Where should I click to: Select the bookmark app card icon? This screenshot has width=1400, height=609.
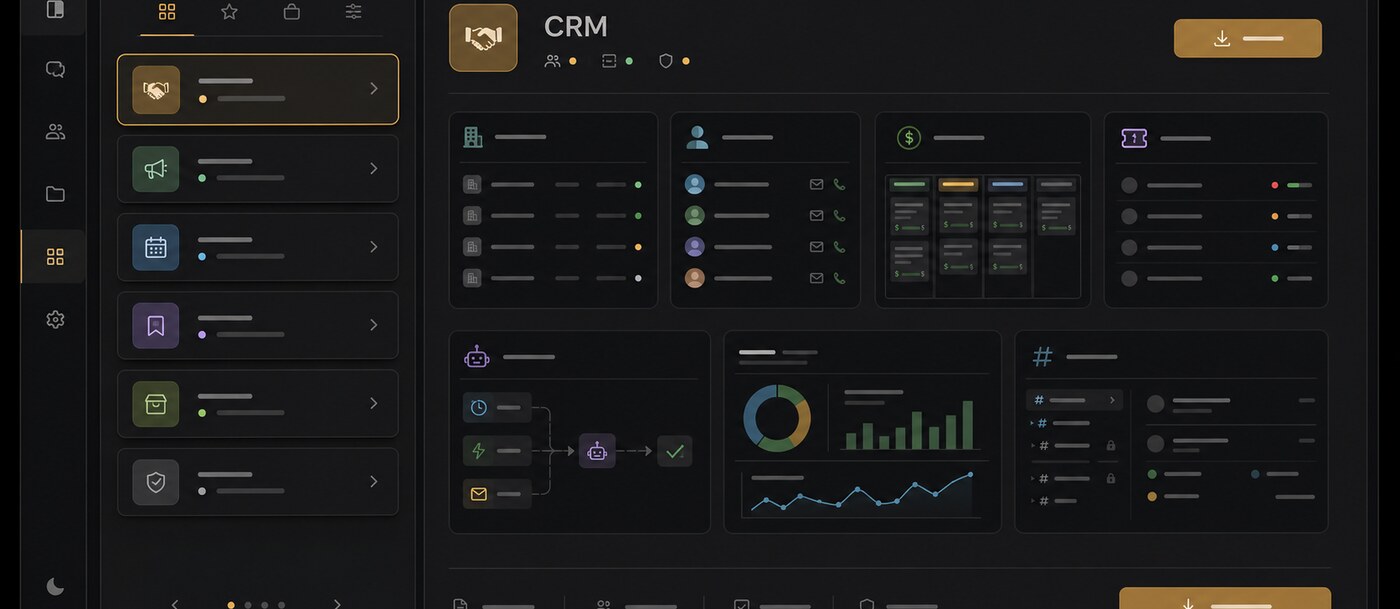coord(156,325)
